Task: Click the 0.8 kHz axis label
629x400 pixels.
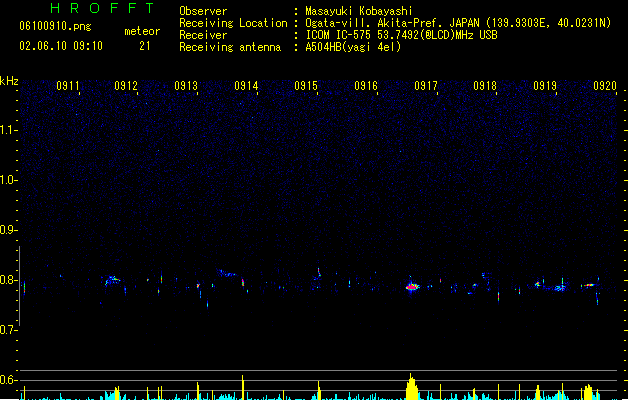Action: (8, 280)
